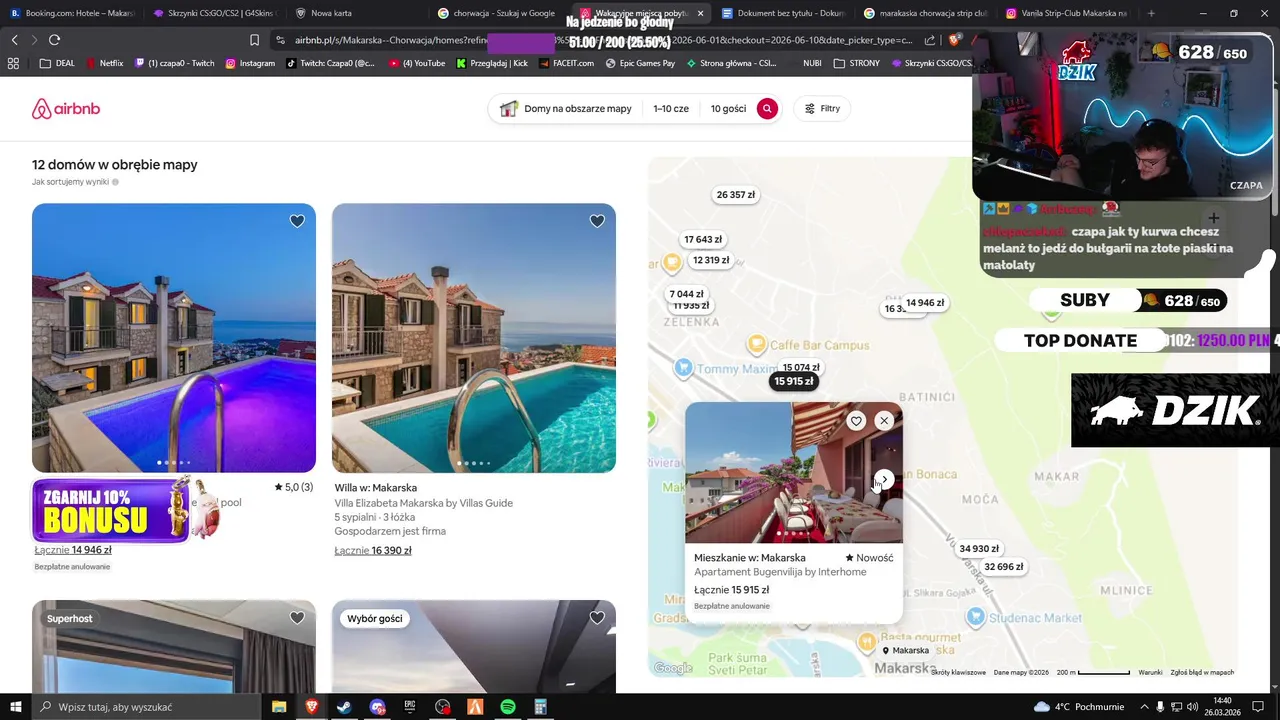This screenshot has height=720, width=1280.
Task: Open Villa Elizabeta pool photo thumbnail
Action: pos(474,338)
